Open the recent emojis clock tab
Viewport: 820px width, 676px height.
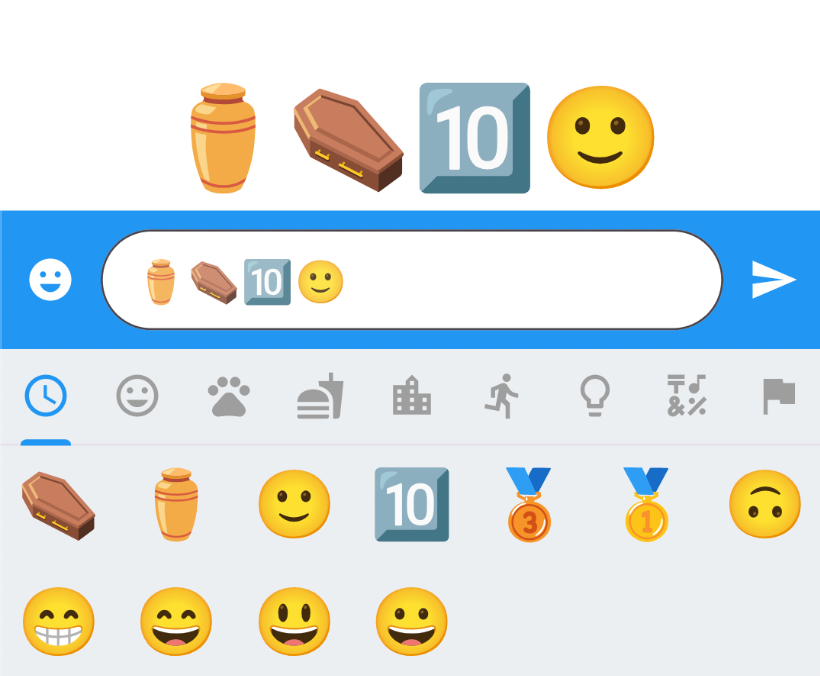tap(46, 396)
